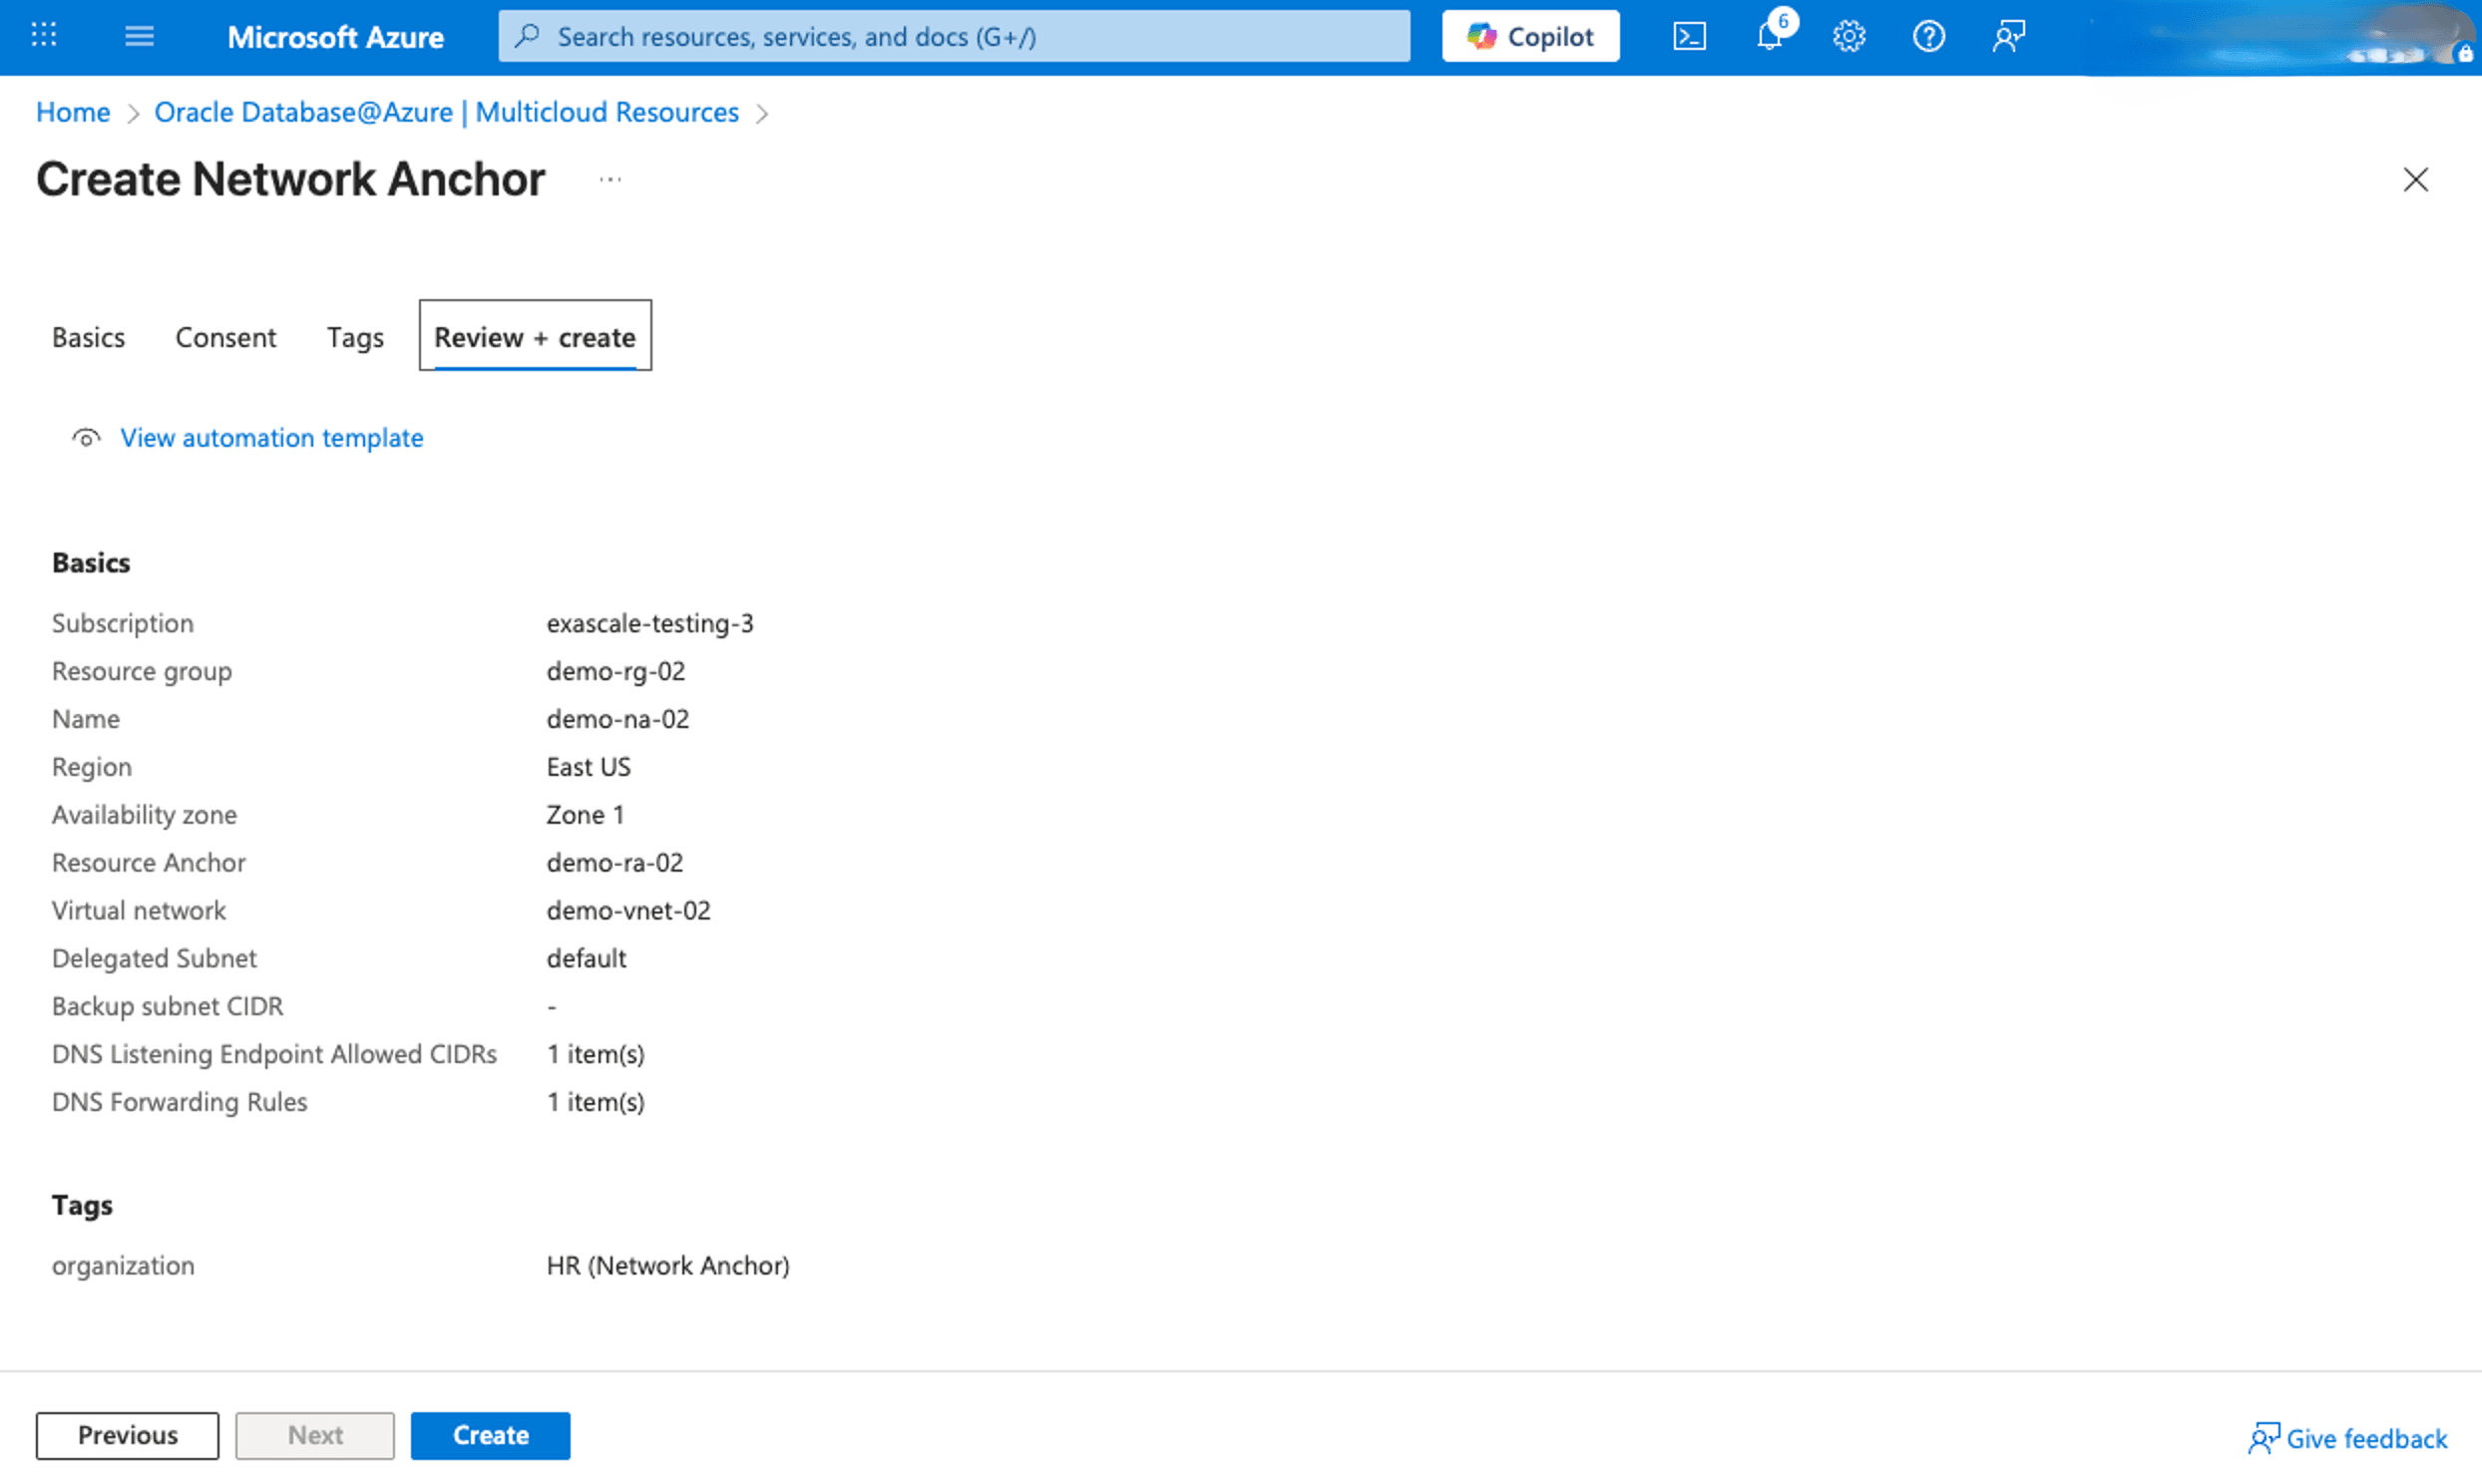Screen dimensions: 2482x1484
Task: Open the Azure app launcher grid
Action: point(44,36)
